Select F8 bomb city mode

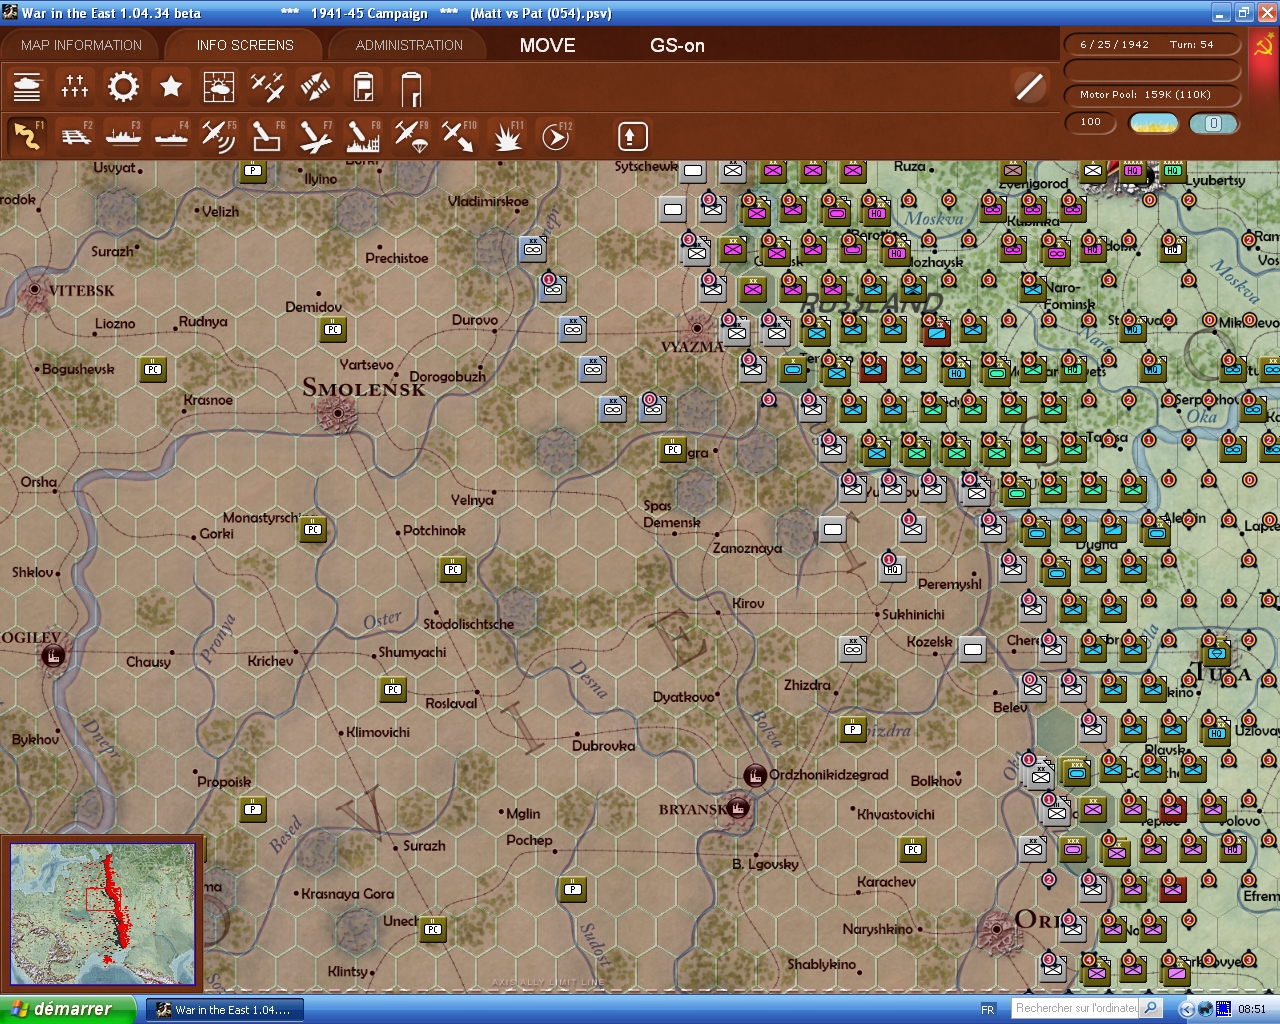tap(363, 136)
